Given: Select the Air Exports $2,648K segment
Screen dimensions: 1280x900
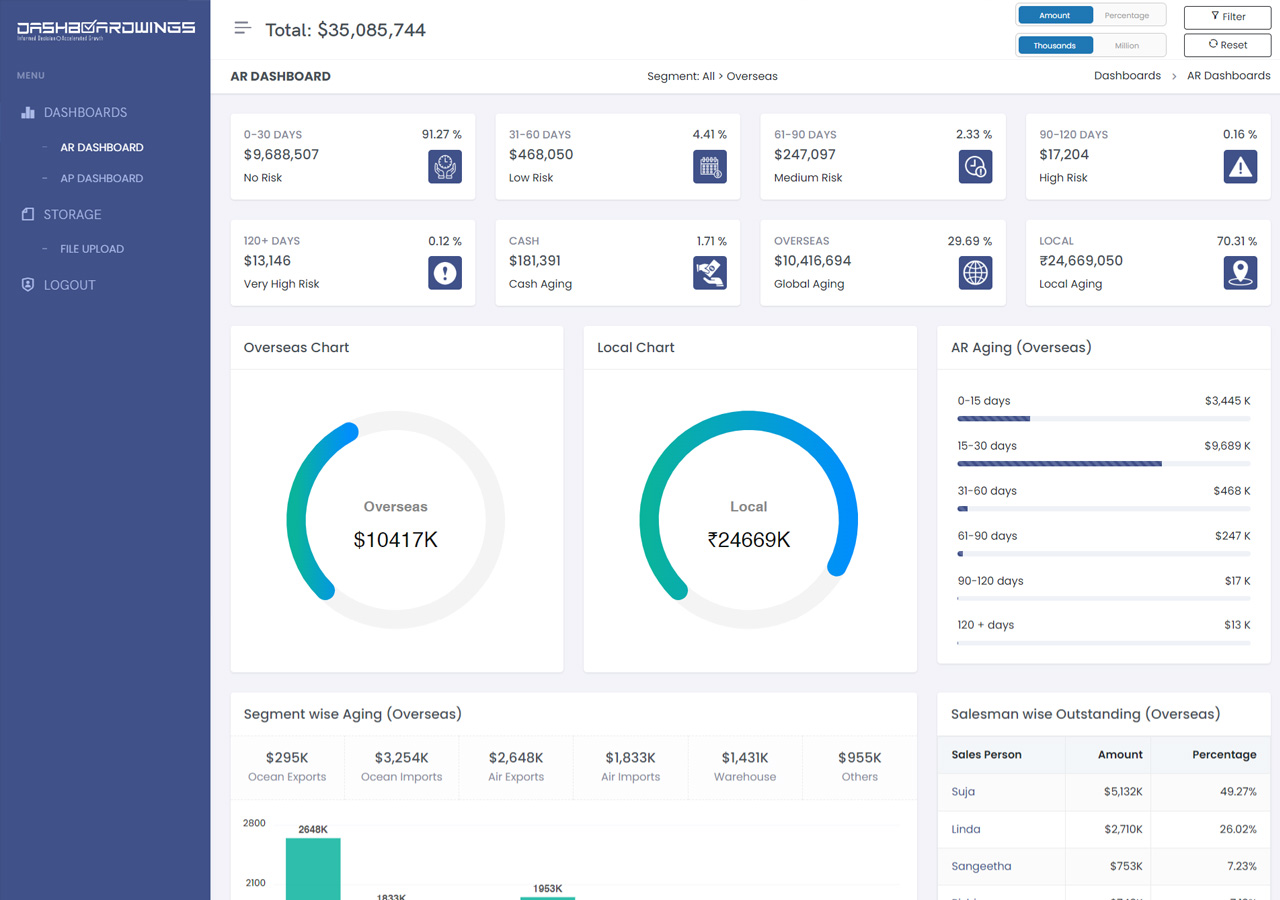Looking at the screenshot, I should point(516,767).
